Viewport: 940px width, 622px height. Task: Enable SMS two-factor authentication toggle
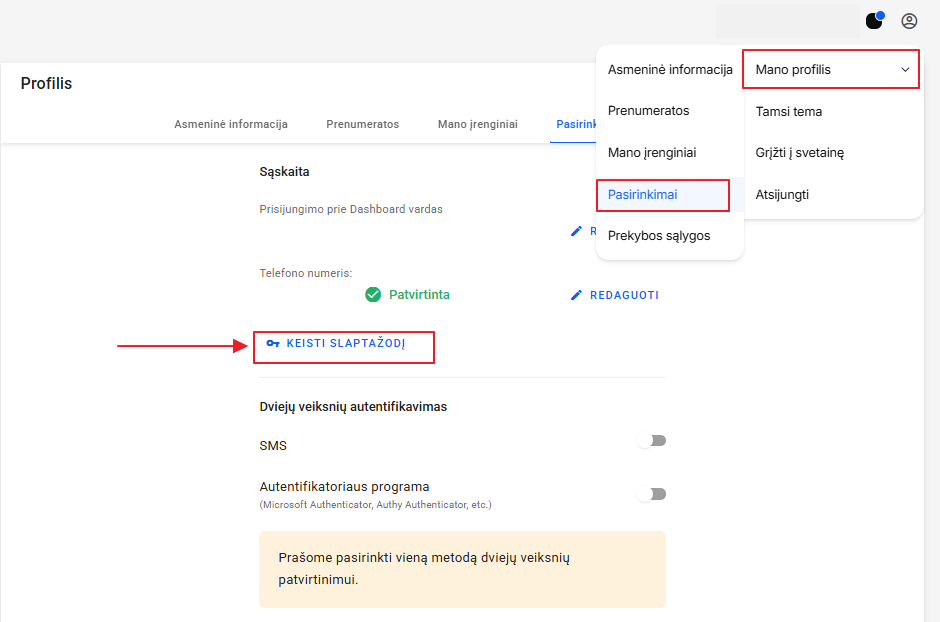point(652,441)
